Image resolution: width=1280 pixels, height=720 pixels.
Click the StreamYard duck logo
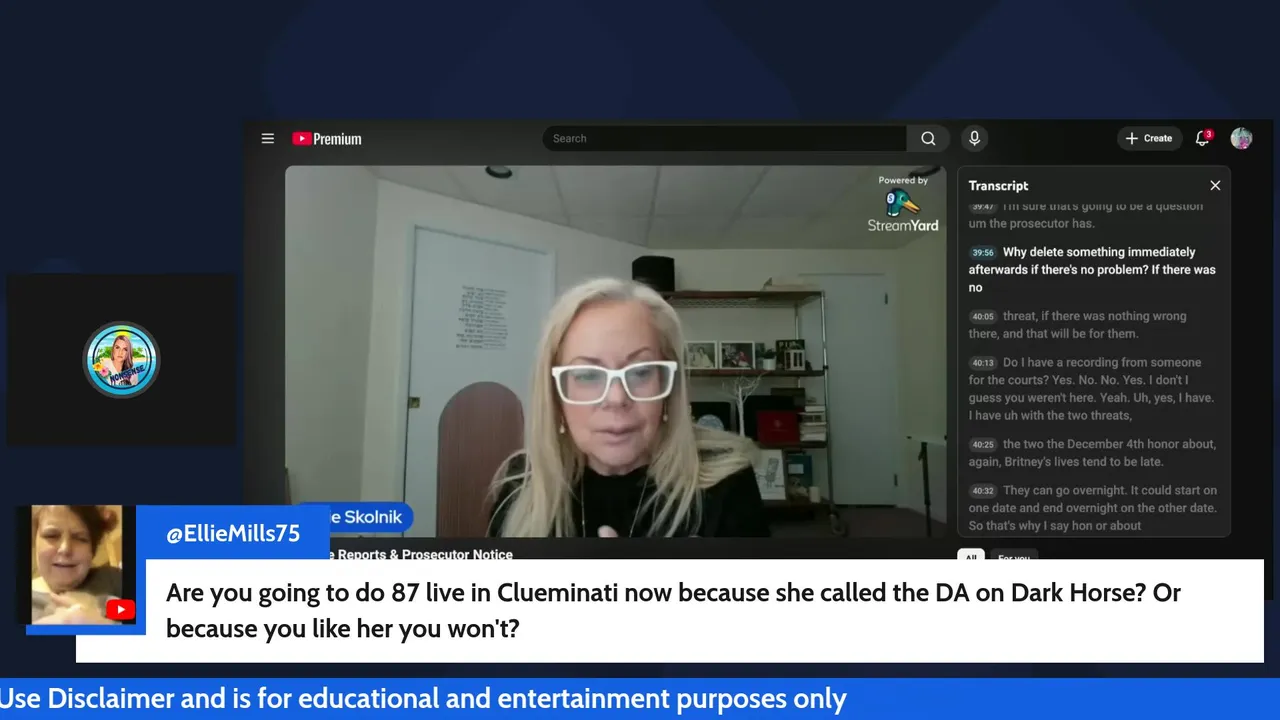902,203
